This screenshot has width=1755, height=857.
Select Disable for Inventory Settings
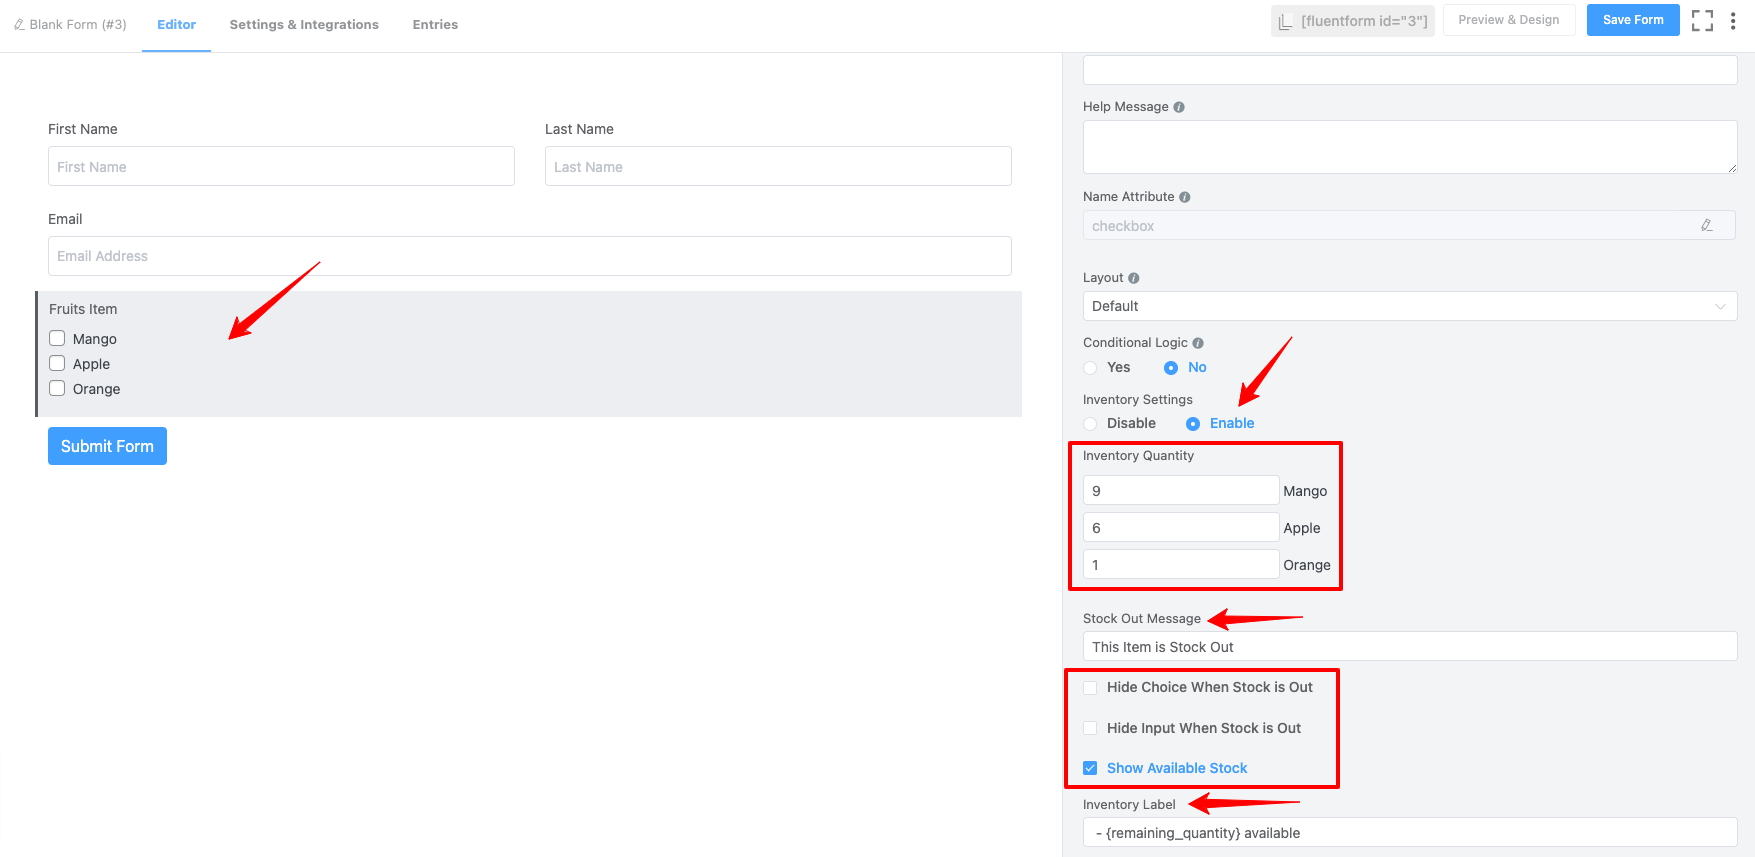click(x=1091, y=424)
